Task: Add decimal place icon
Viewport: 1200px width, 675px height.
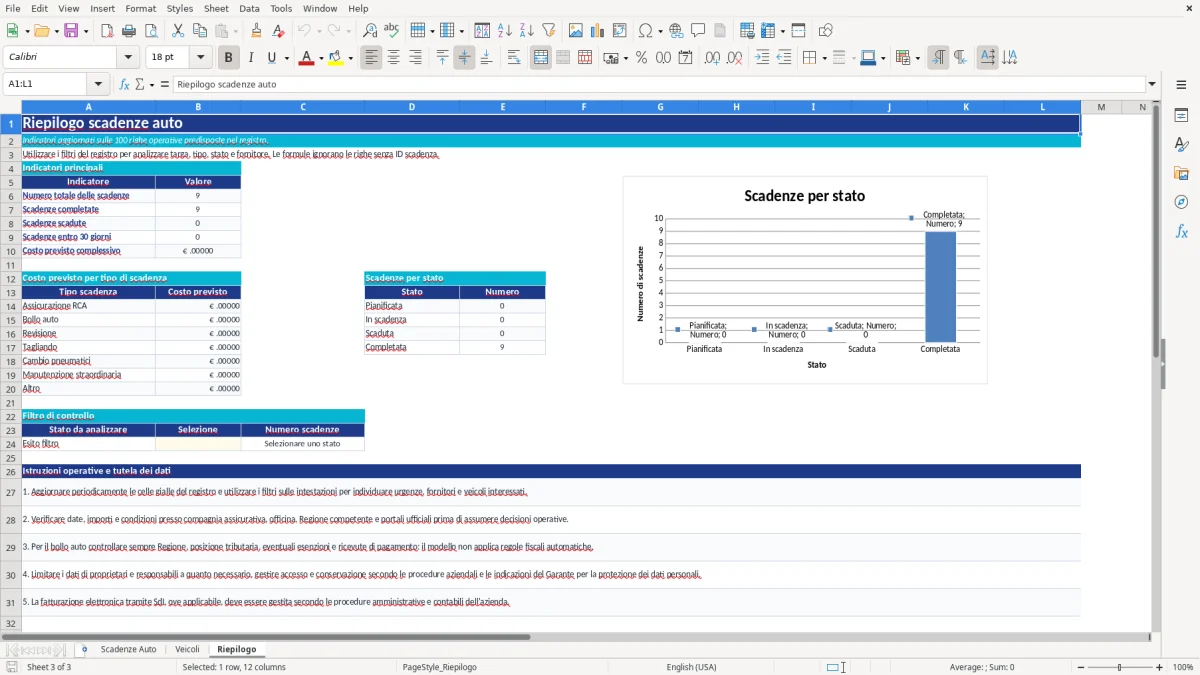Action: [712, 58]
